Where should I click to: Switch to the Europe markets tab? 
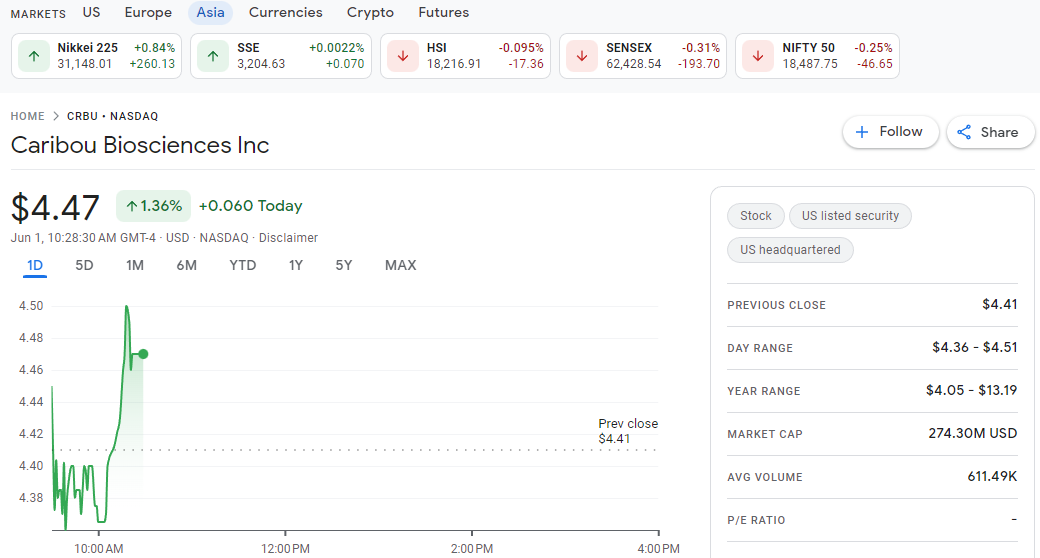[148, 13]
